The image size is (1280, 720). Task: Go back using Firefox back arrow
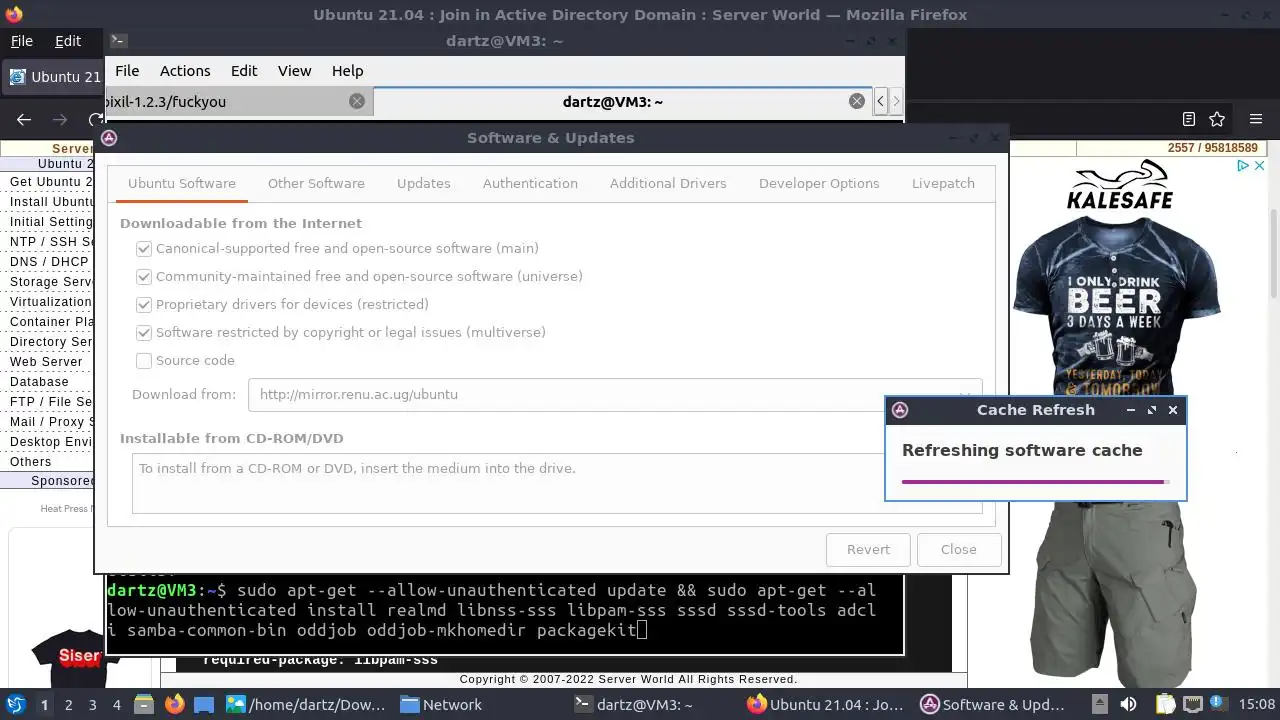[x=24, y=119]
